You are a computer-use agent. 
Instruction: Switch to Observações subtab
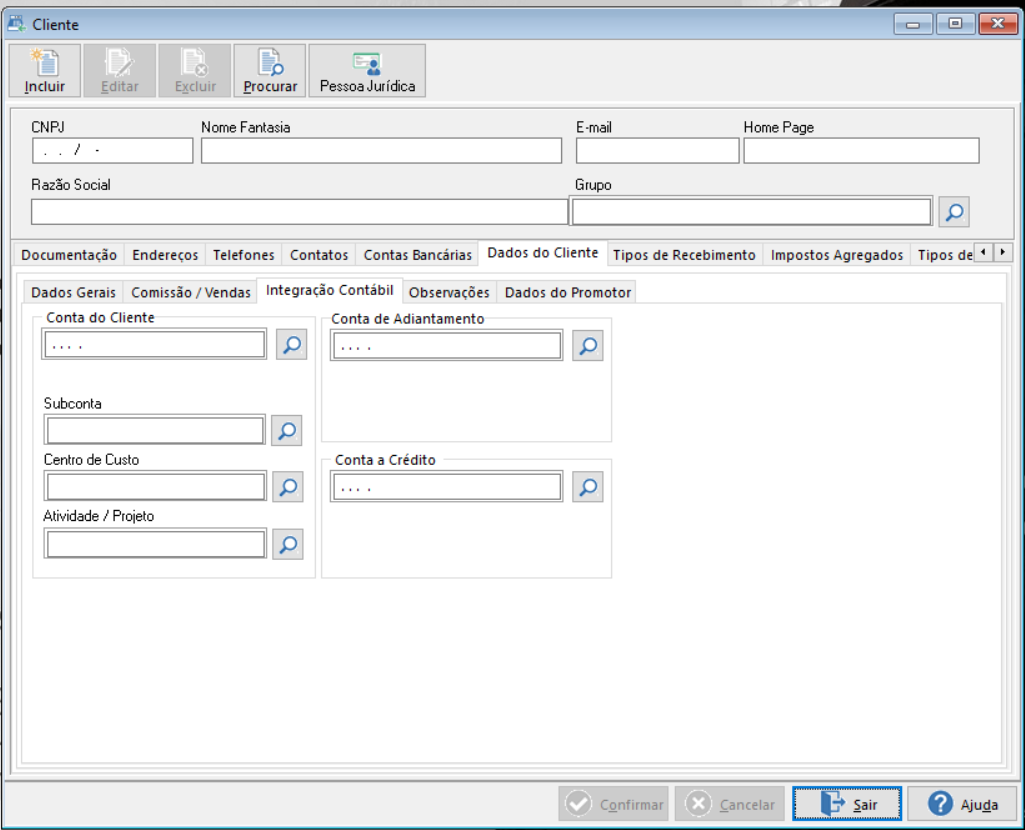coord(449,292)
